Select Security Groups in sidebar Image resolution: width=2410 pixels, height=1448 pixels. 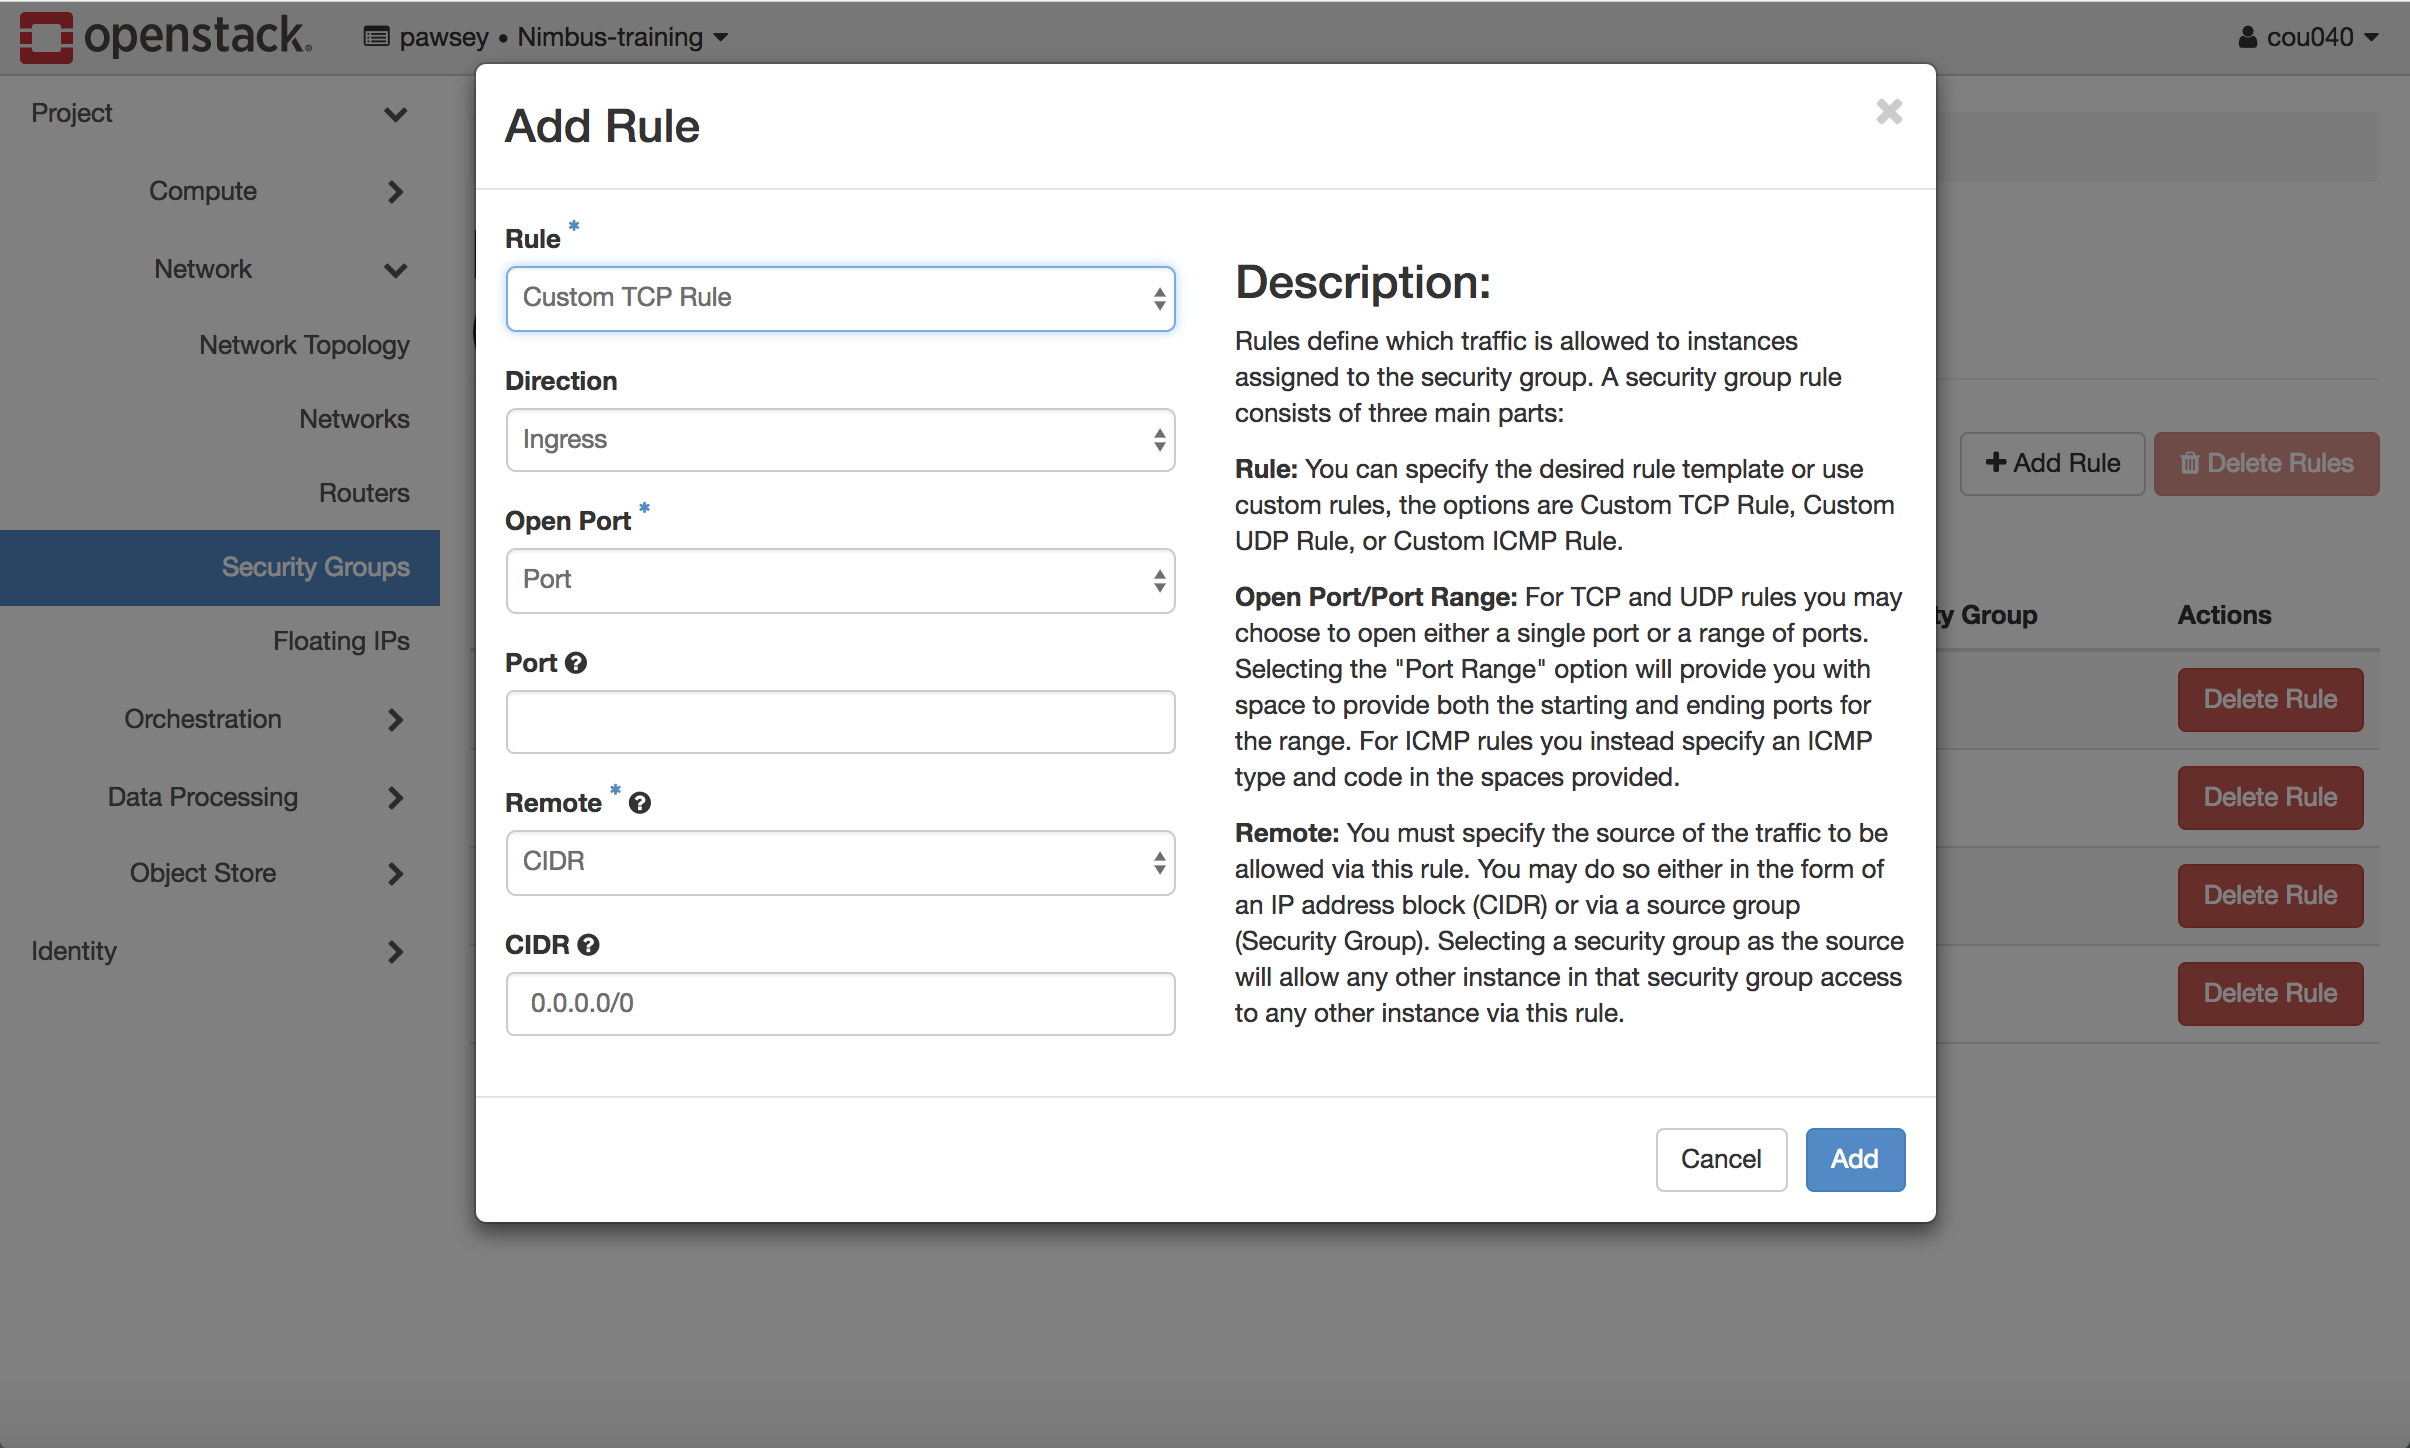point(315,566)
